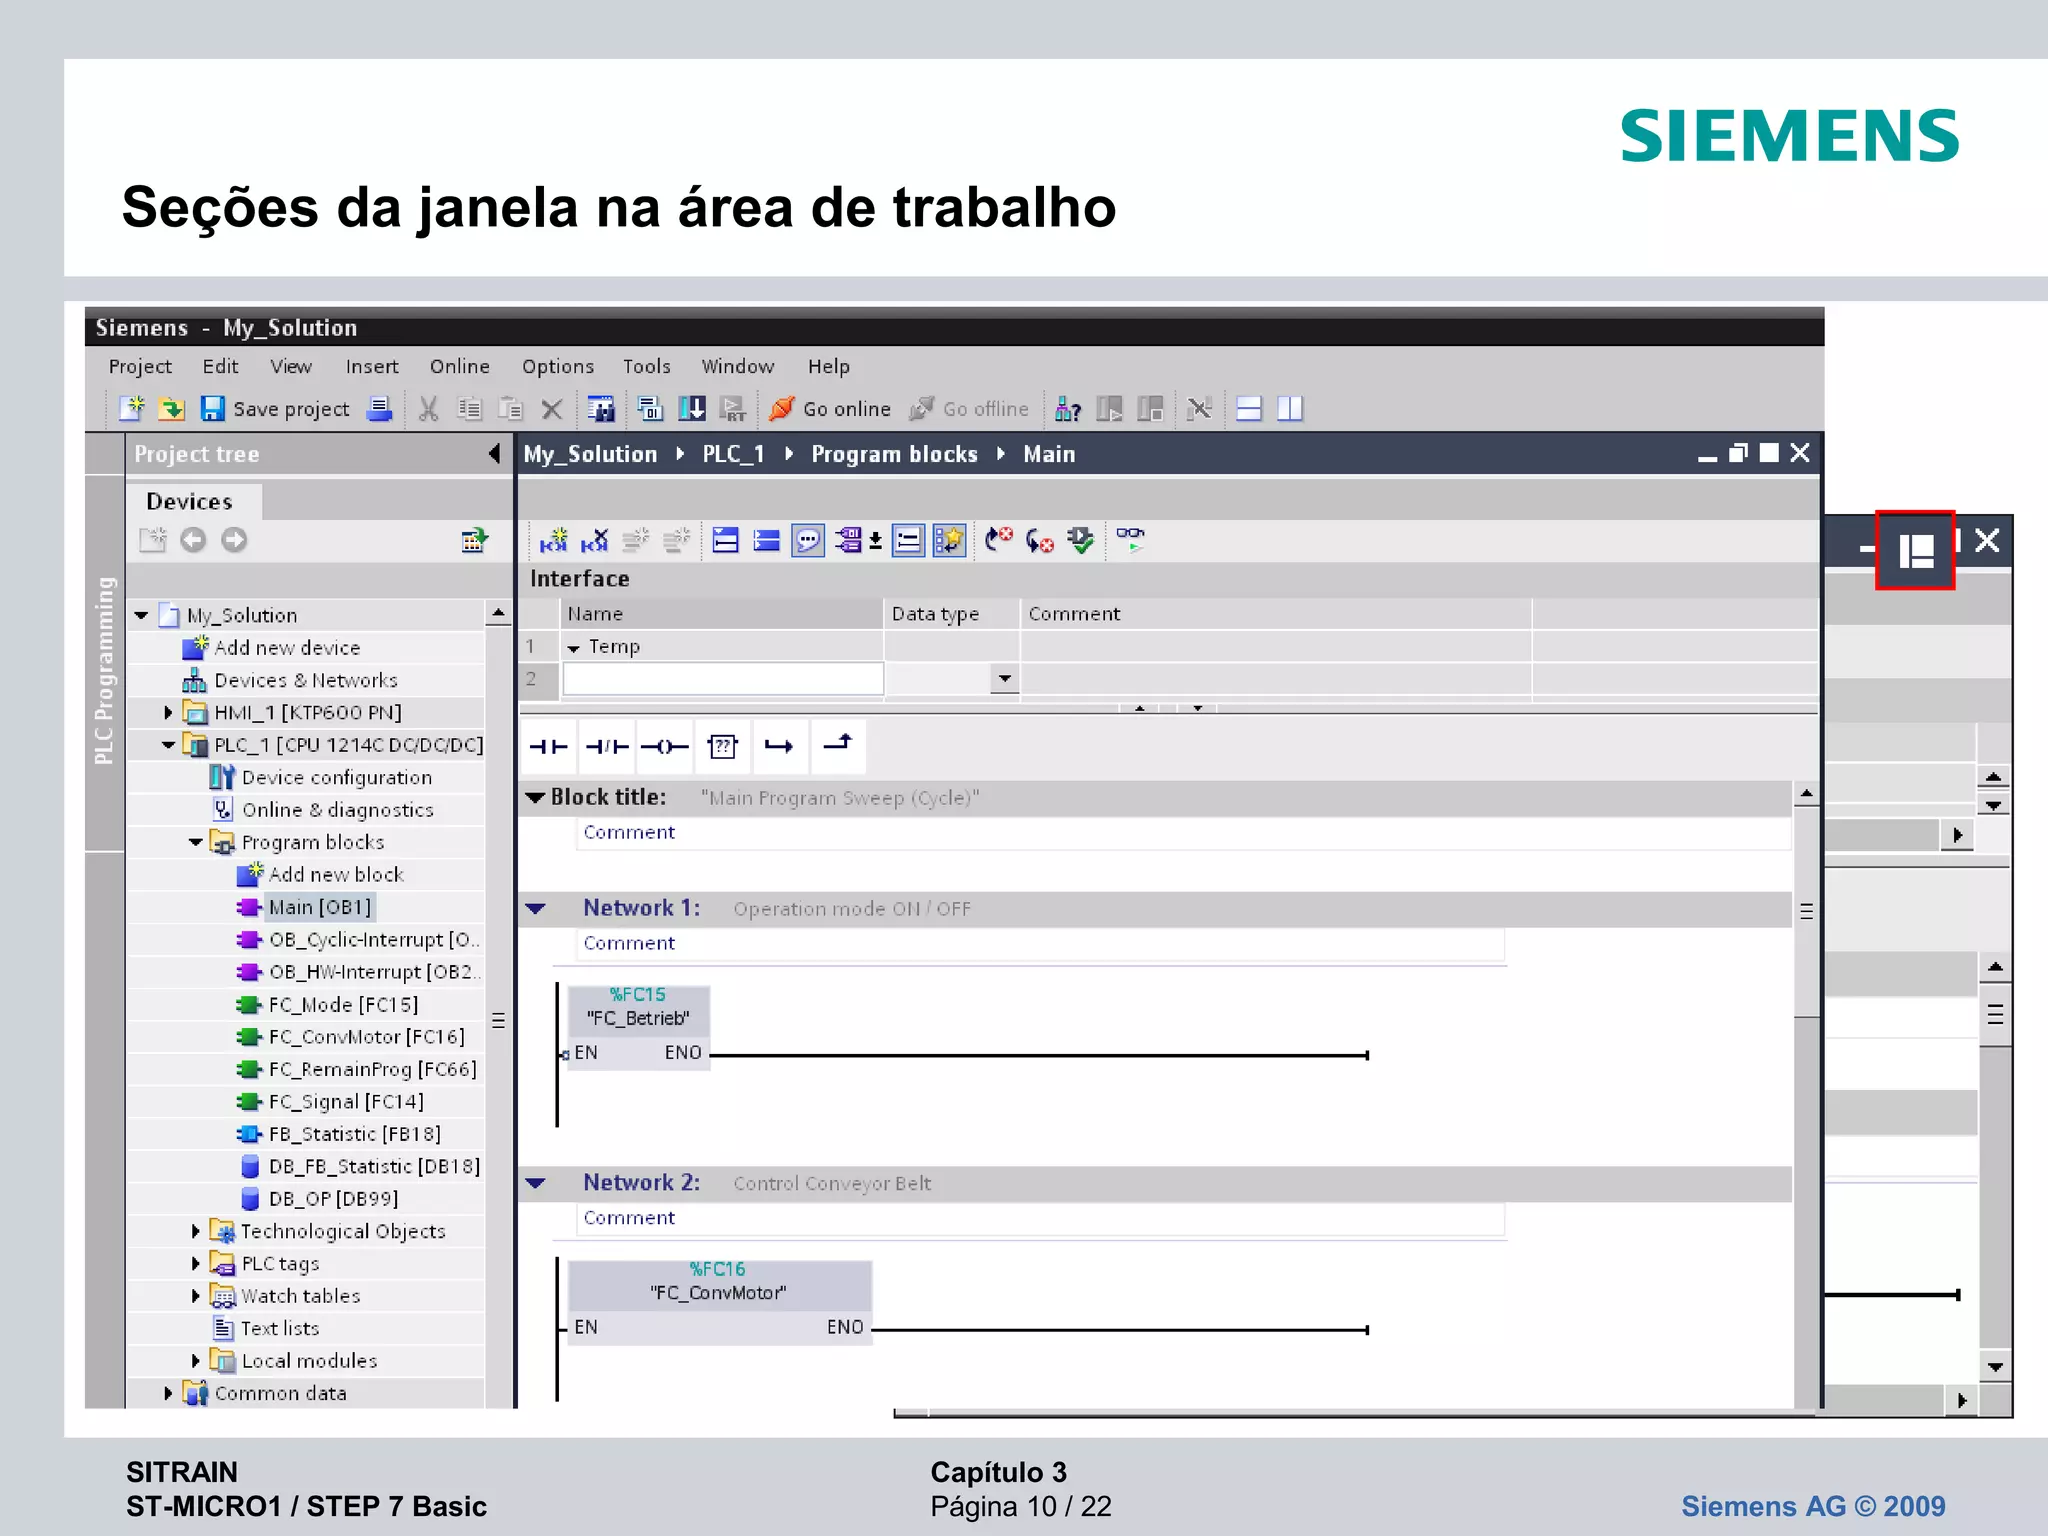
Task: Click the forward arrow in Project tree
Action: [x=234, y=540]
